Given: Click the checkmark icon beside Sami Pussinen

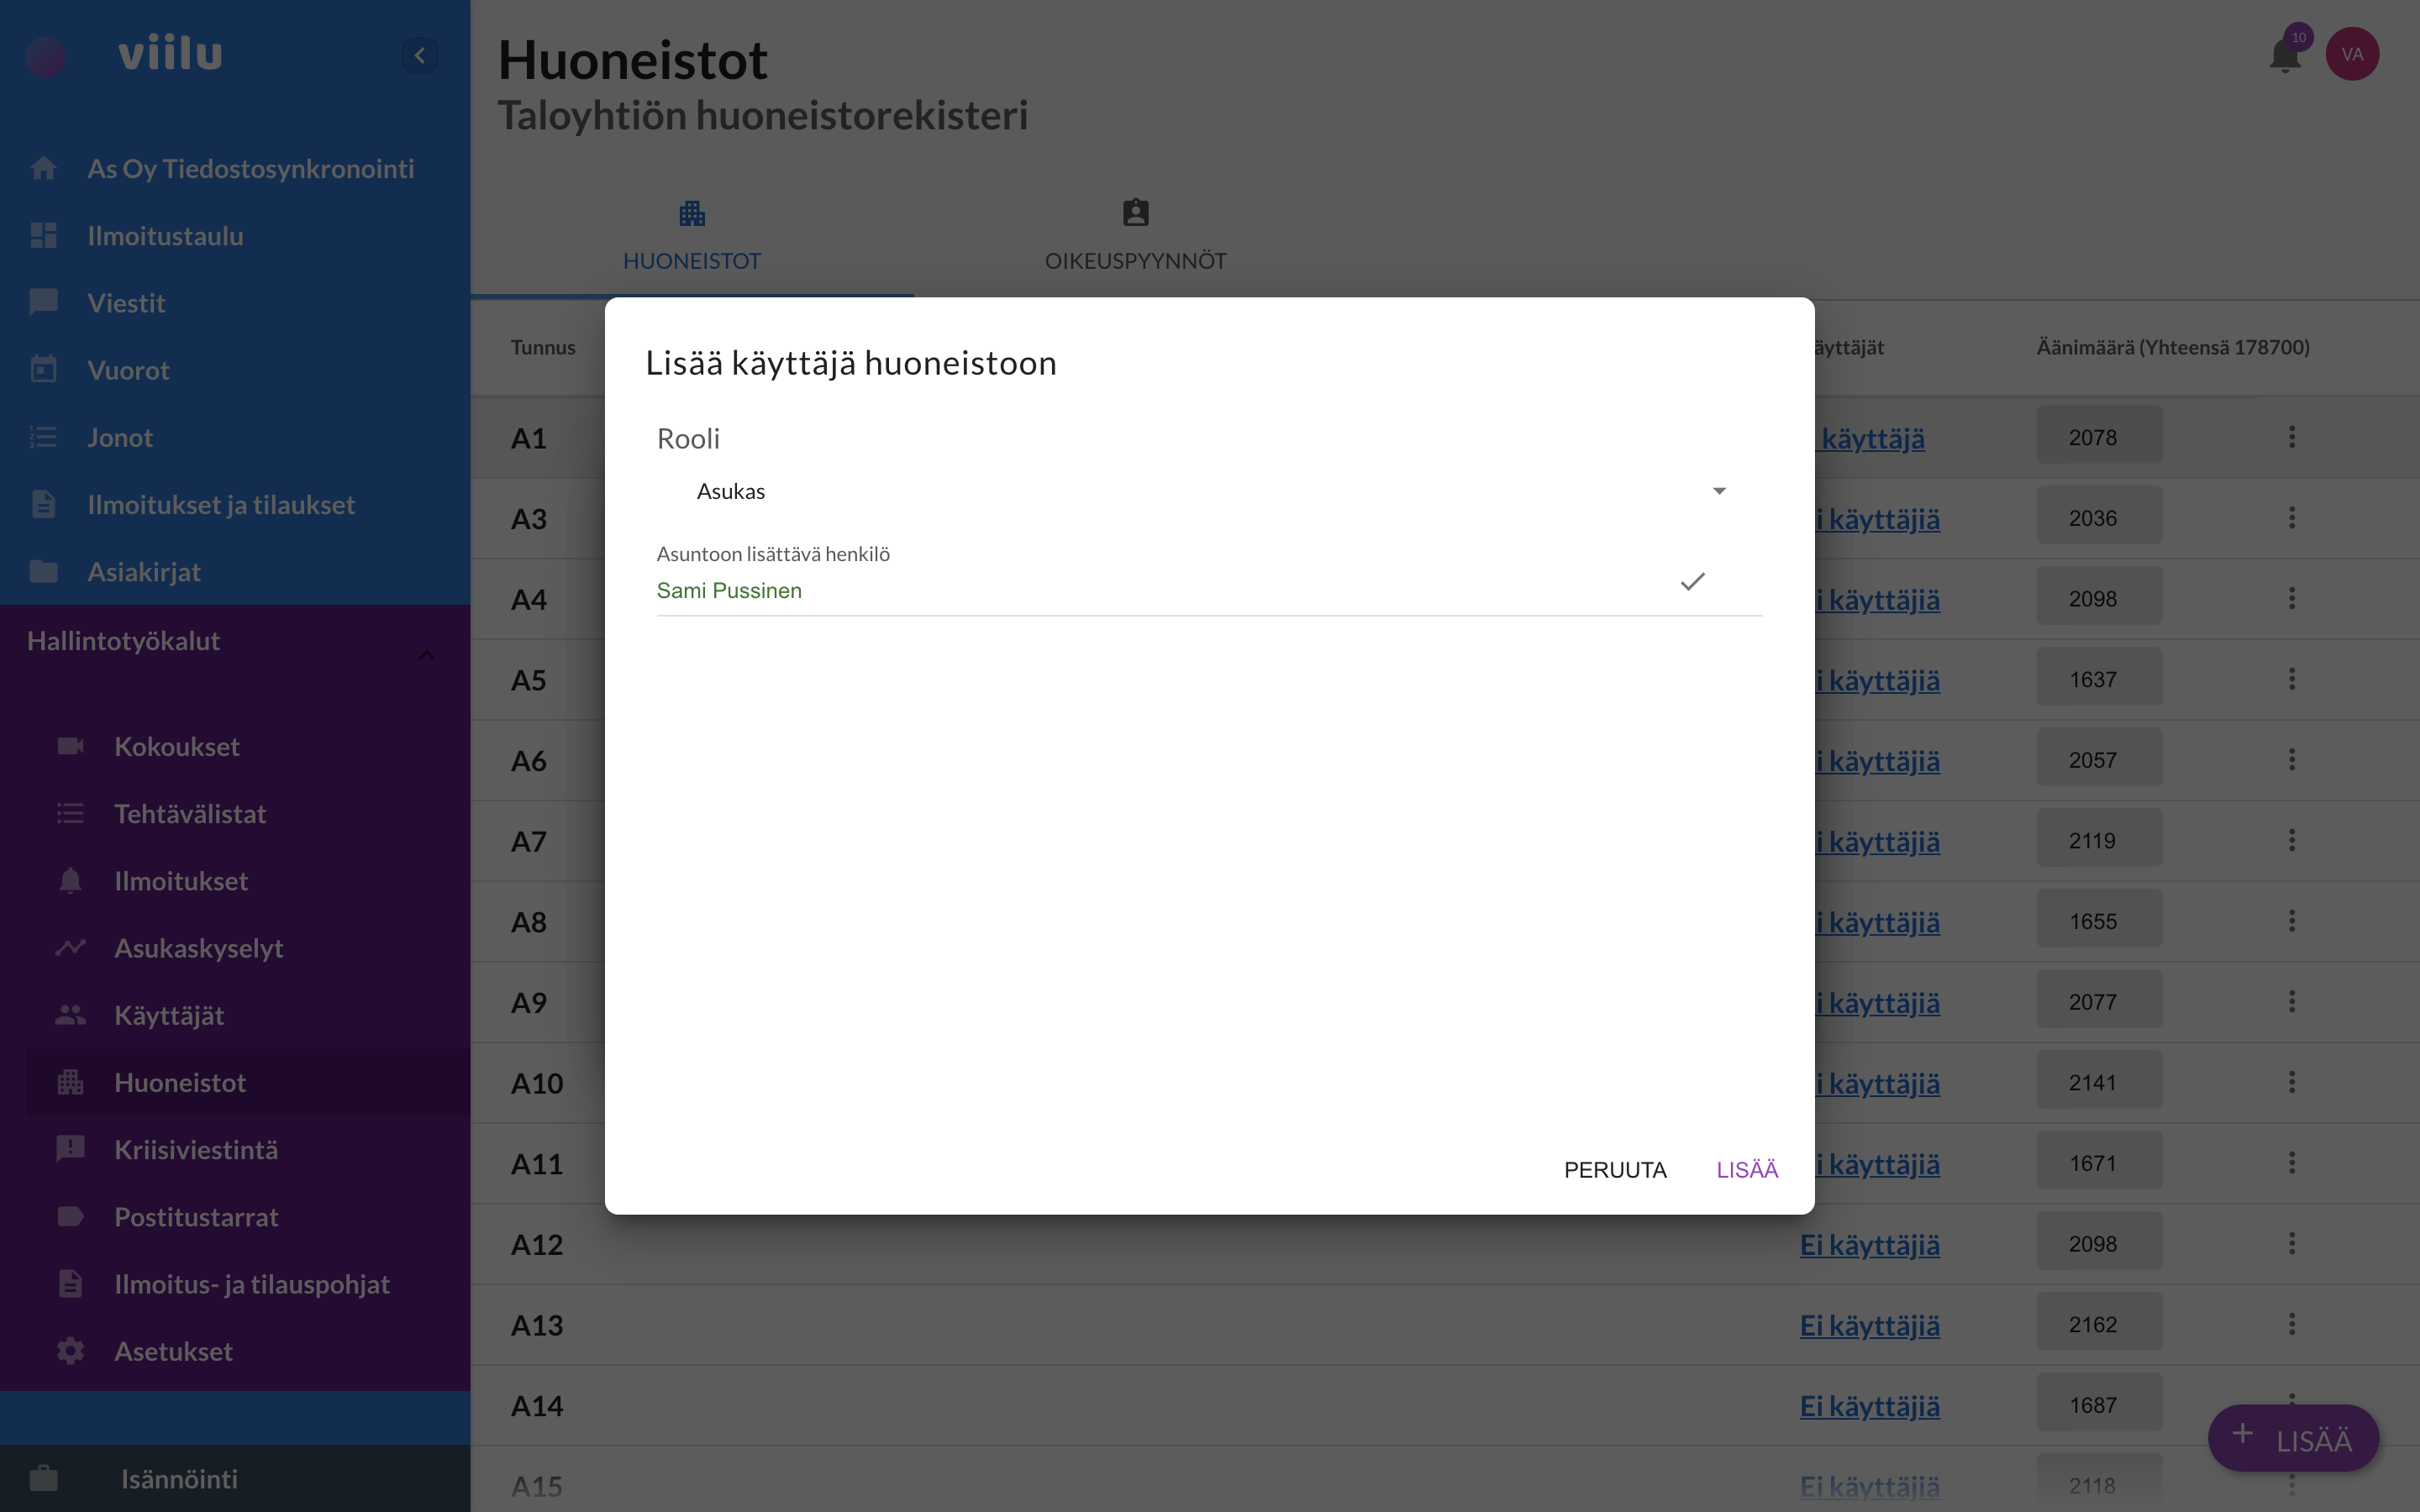Looking at the screenshot, I should (1692, 582).
